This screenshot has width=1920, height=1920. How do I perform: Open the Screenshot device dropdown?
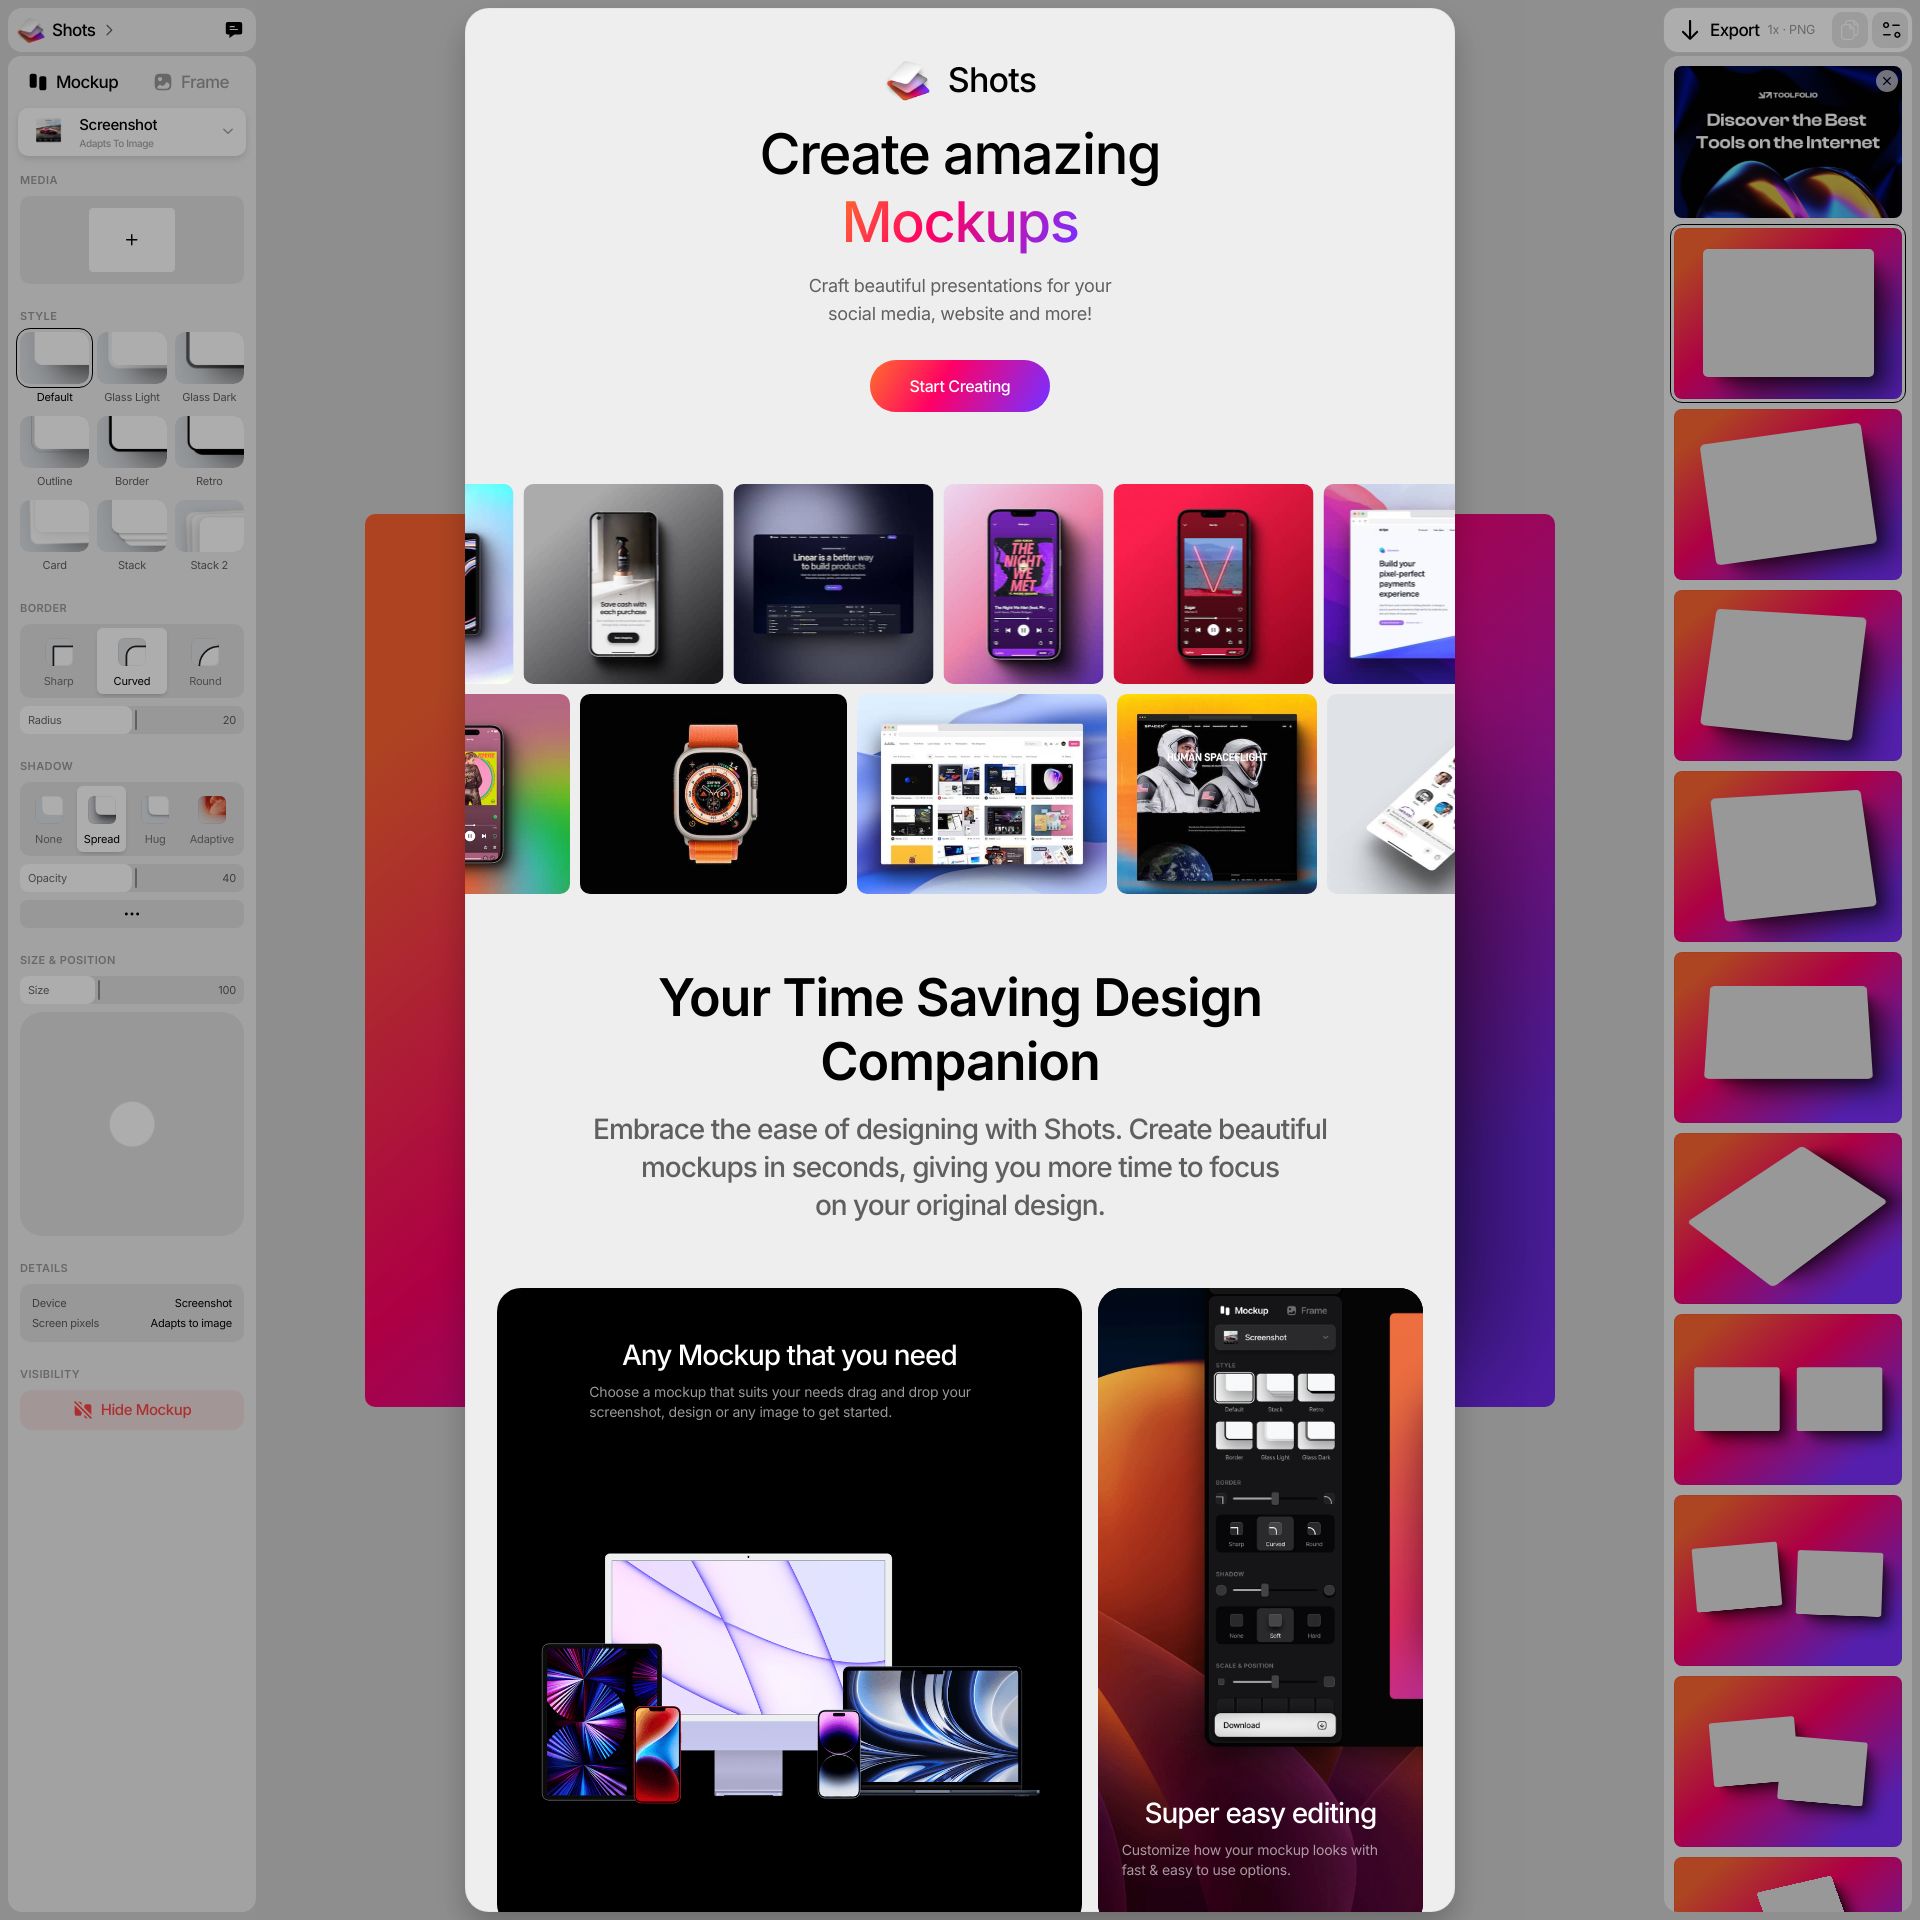132,132
